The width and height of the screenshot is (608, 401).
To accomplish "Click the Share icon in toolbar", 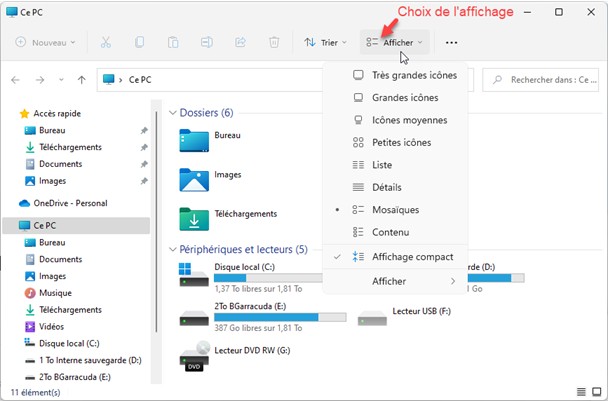I will (x=240, y=43).
